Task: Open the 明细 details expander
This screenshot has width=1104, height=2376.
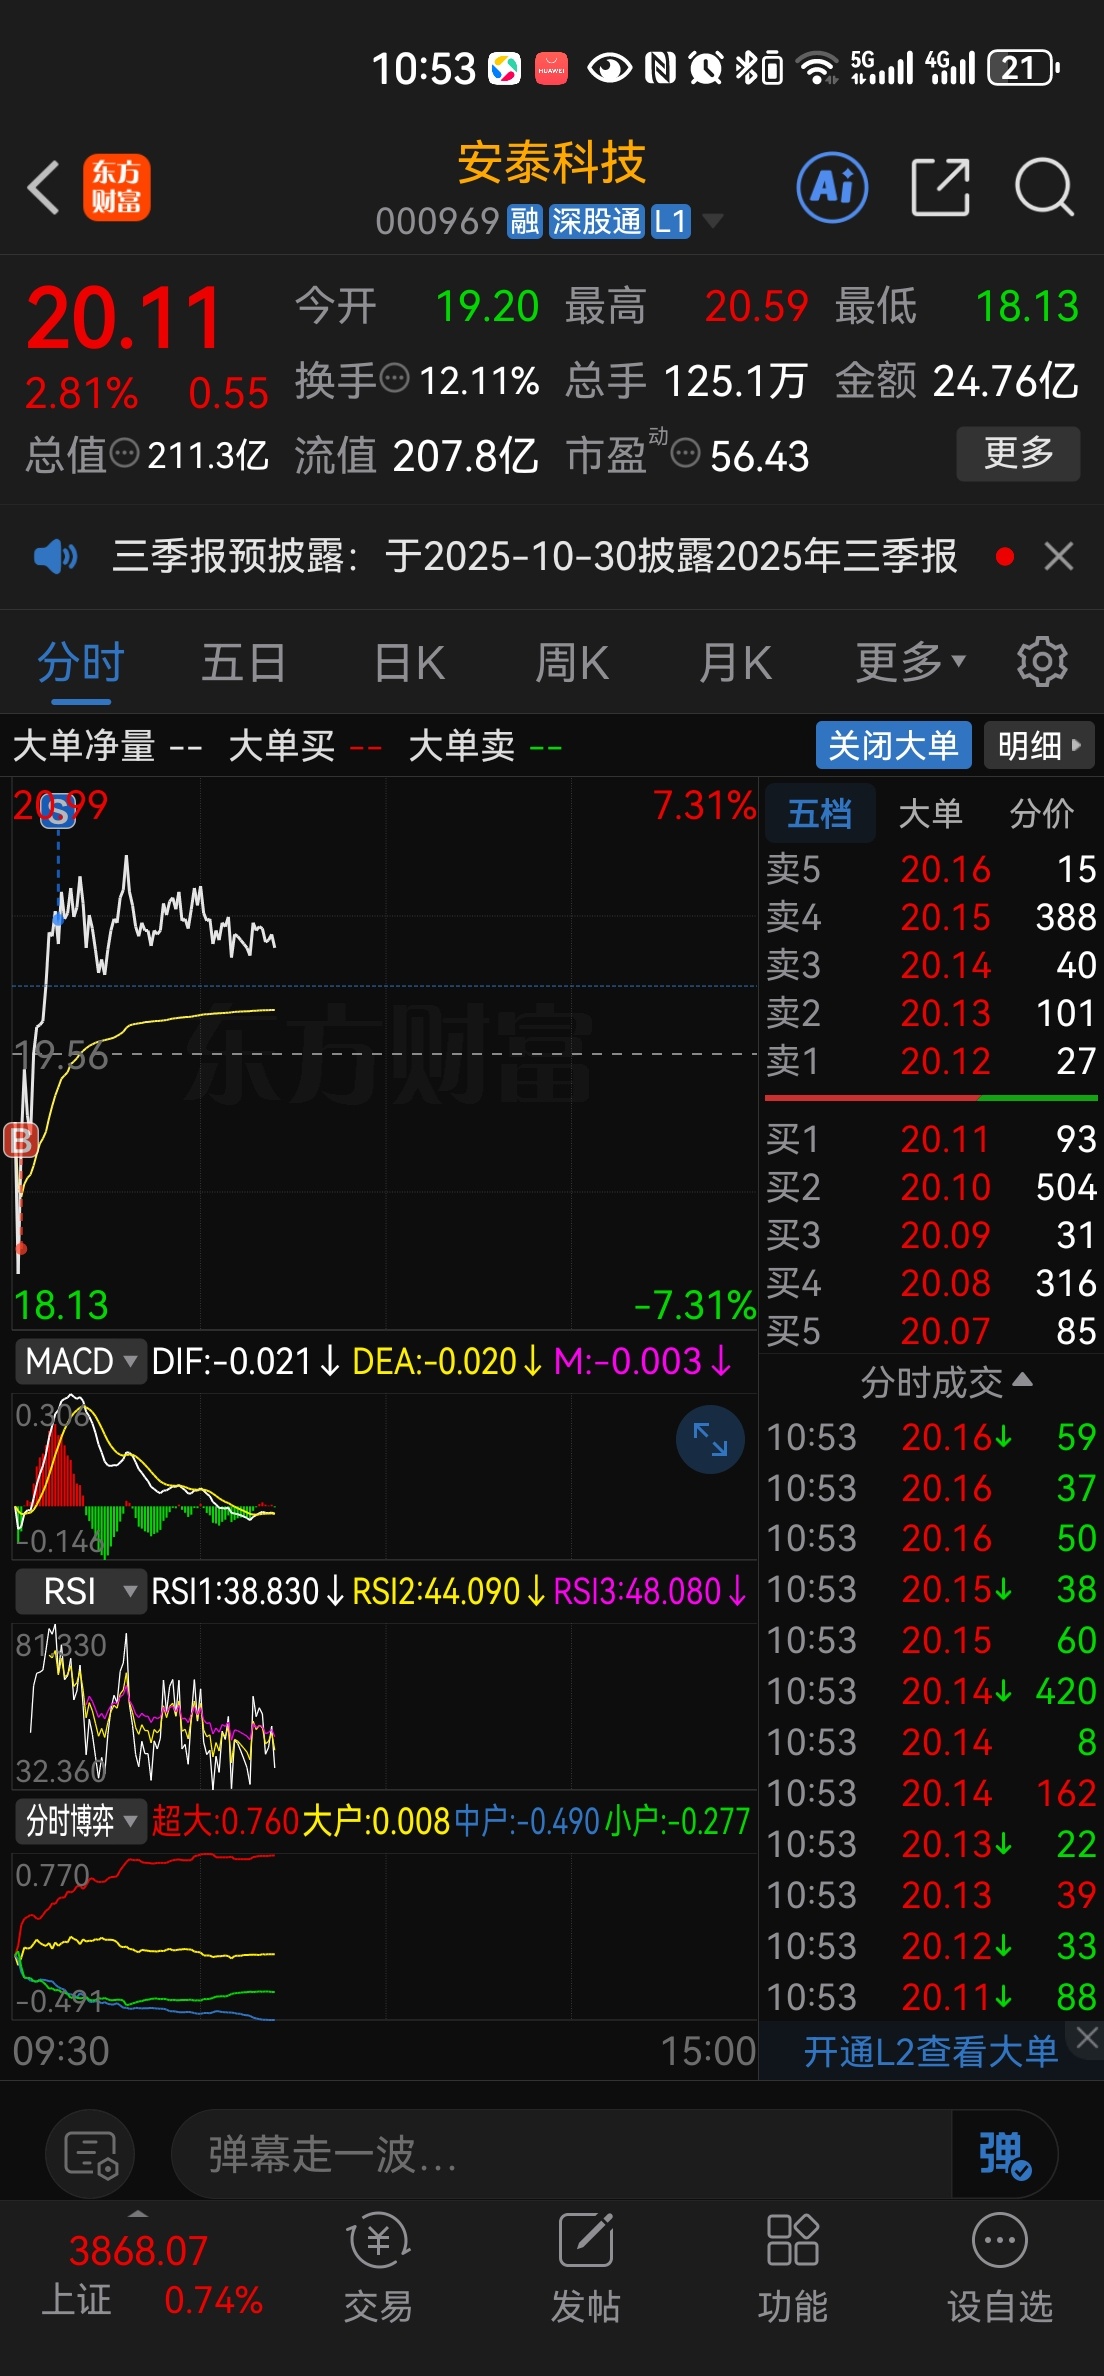Action: pos(1039,745)
